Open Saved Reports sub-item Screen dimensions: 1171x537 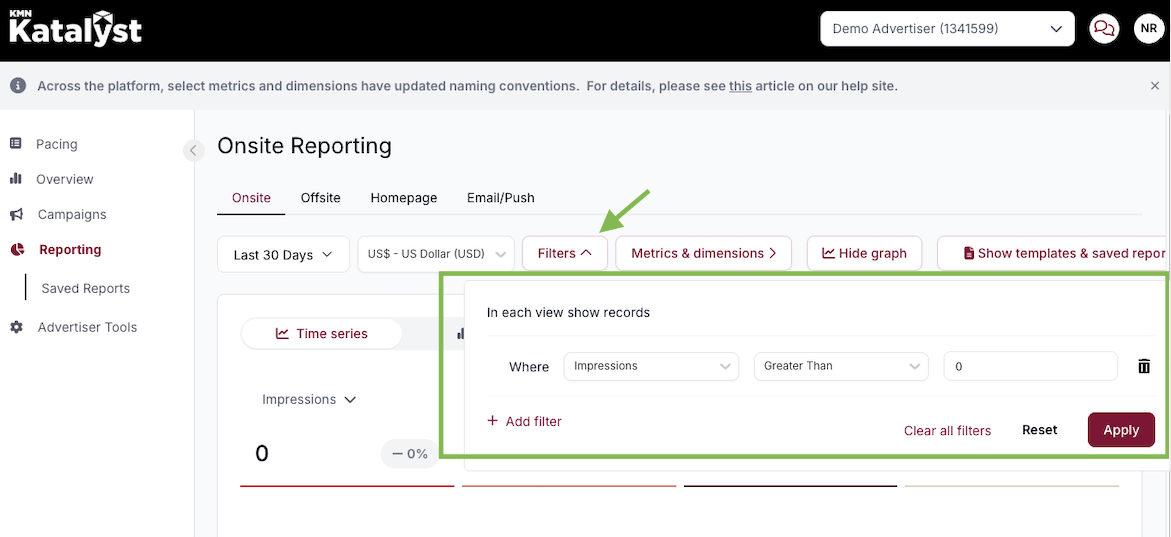85,288
